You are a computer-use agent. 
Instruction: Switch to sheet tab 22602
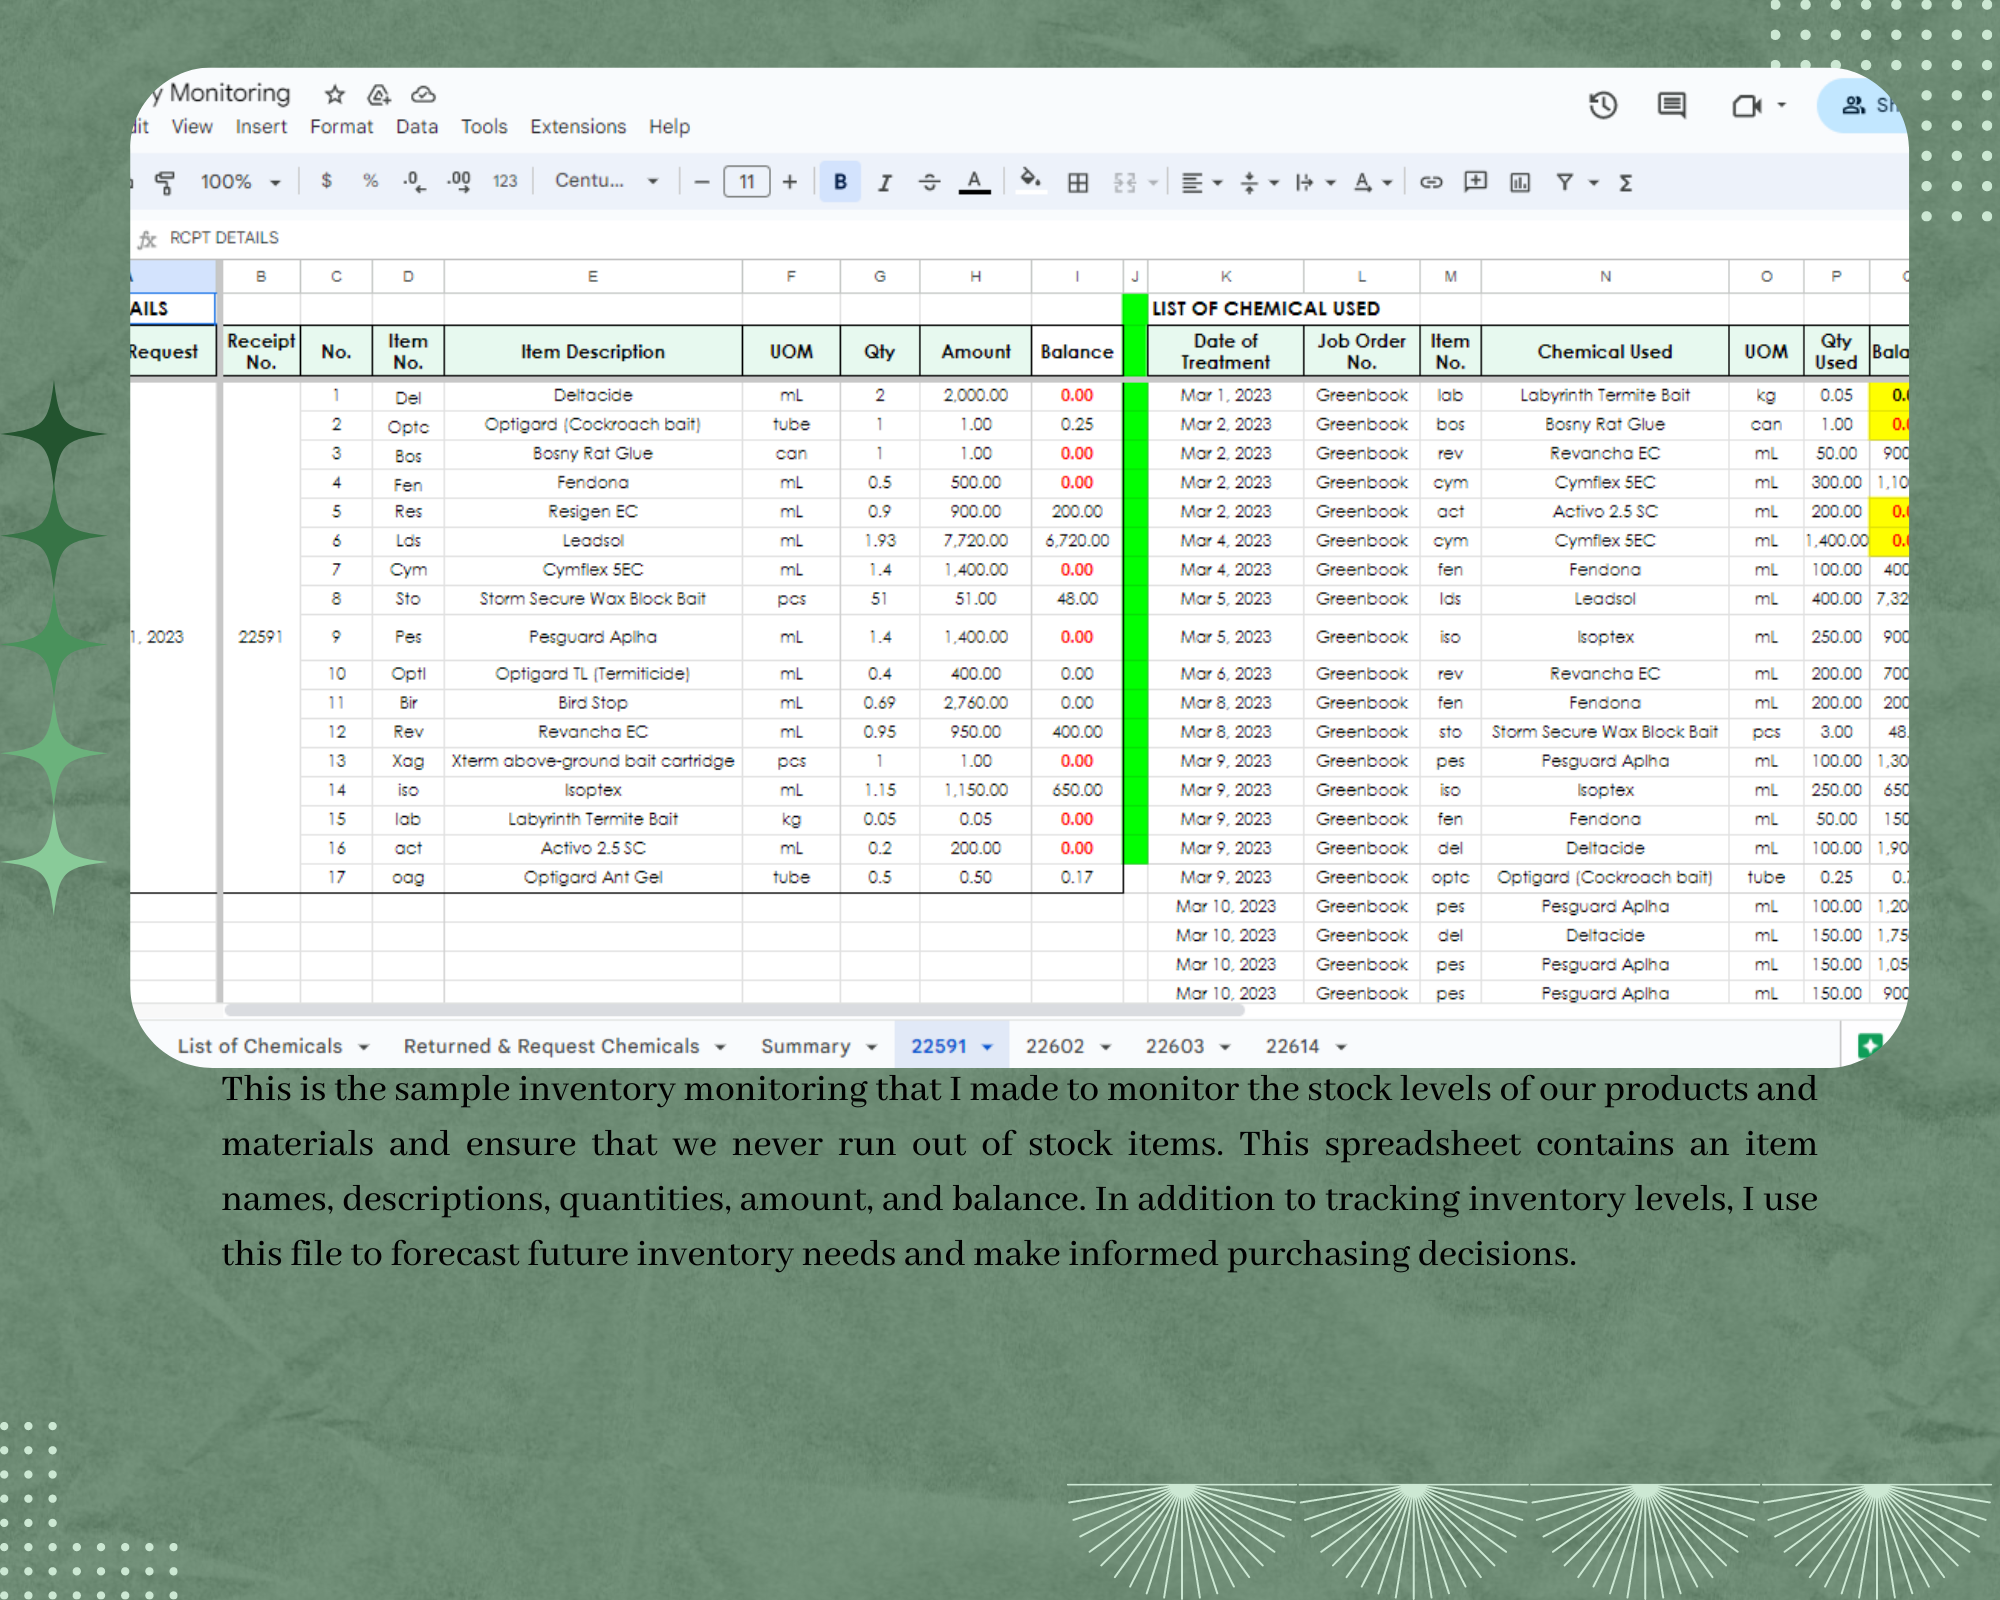tap(1055, 1046)
